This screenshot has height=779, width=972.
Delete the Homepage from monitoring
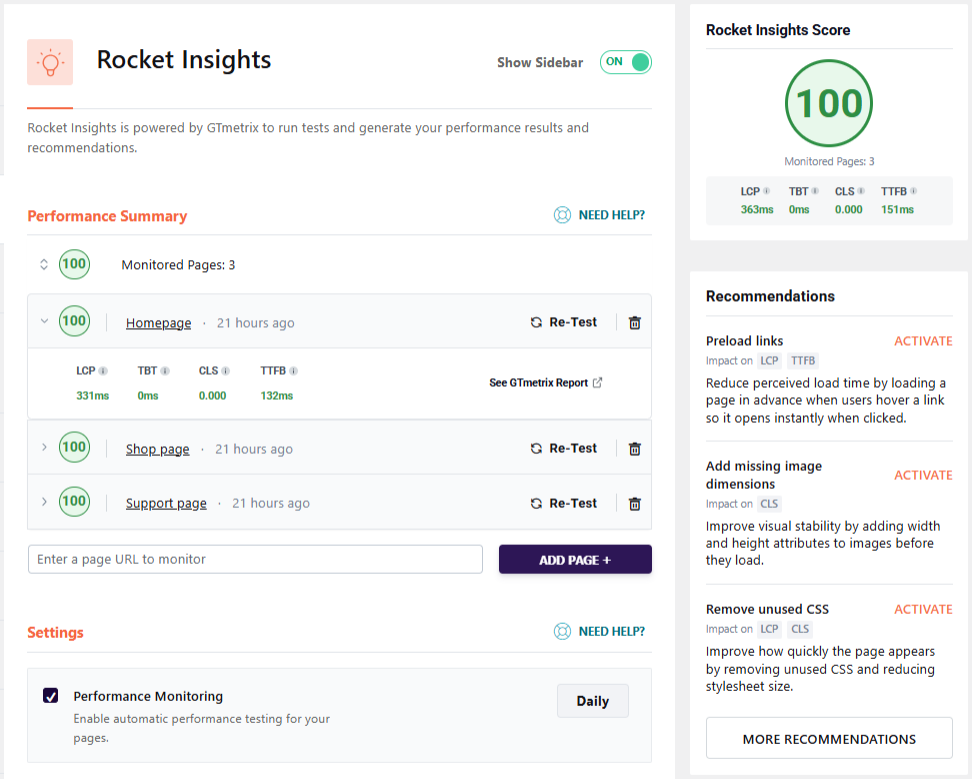click(x=635, y=323)
